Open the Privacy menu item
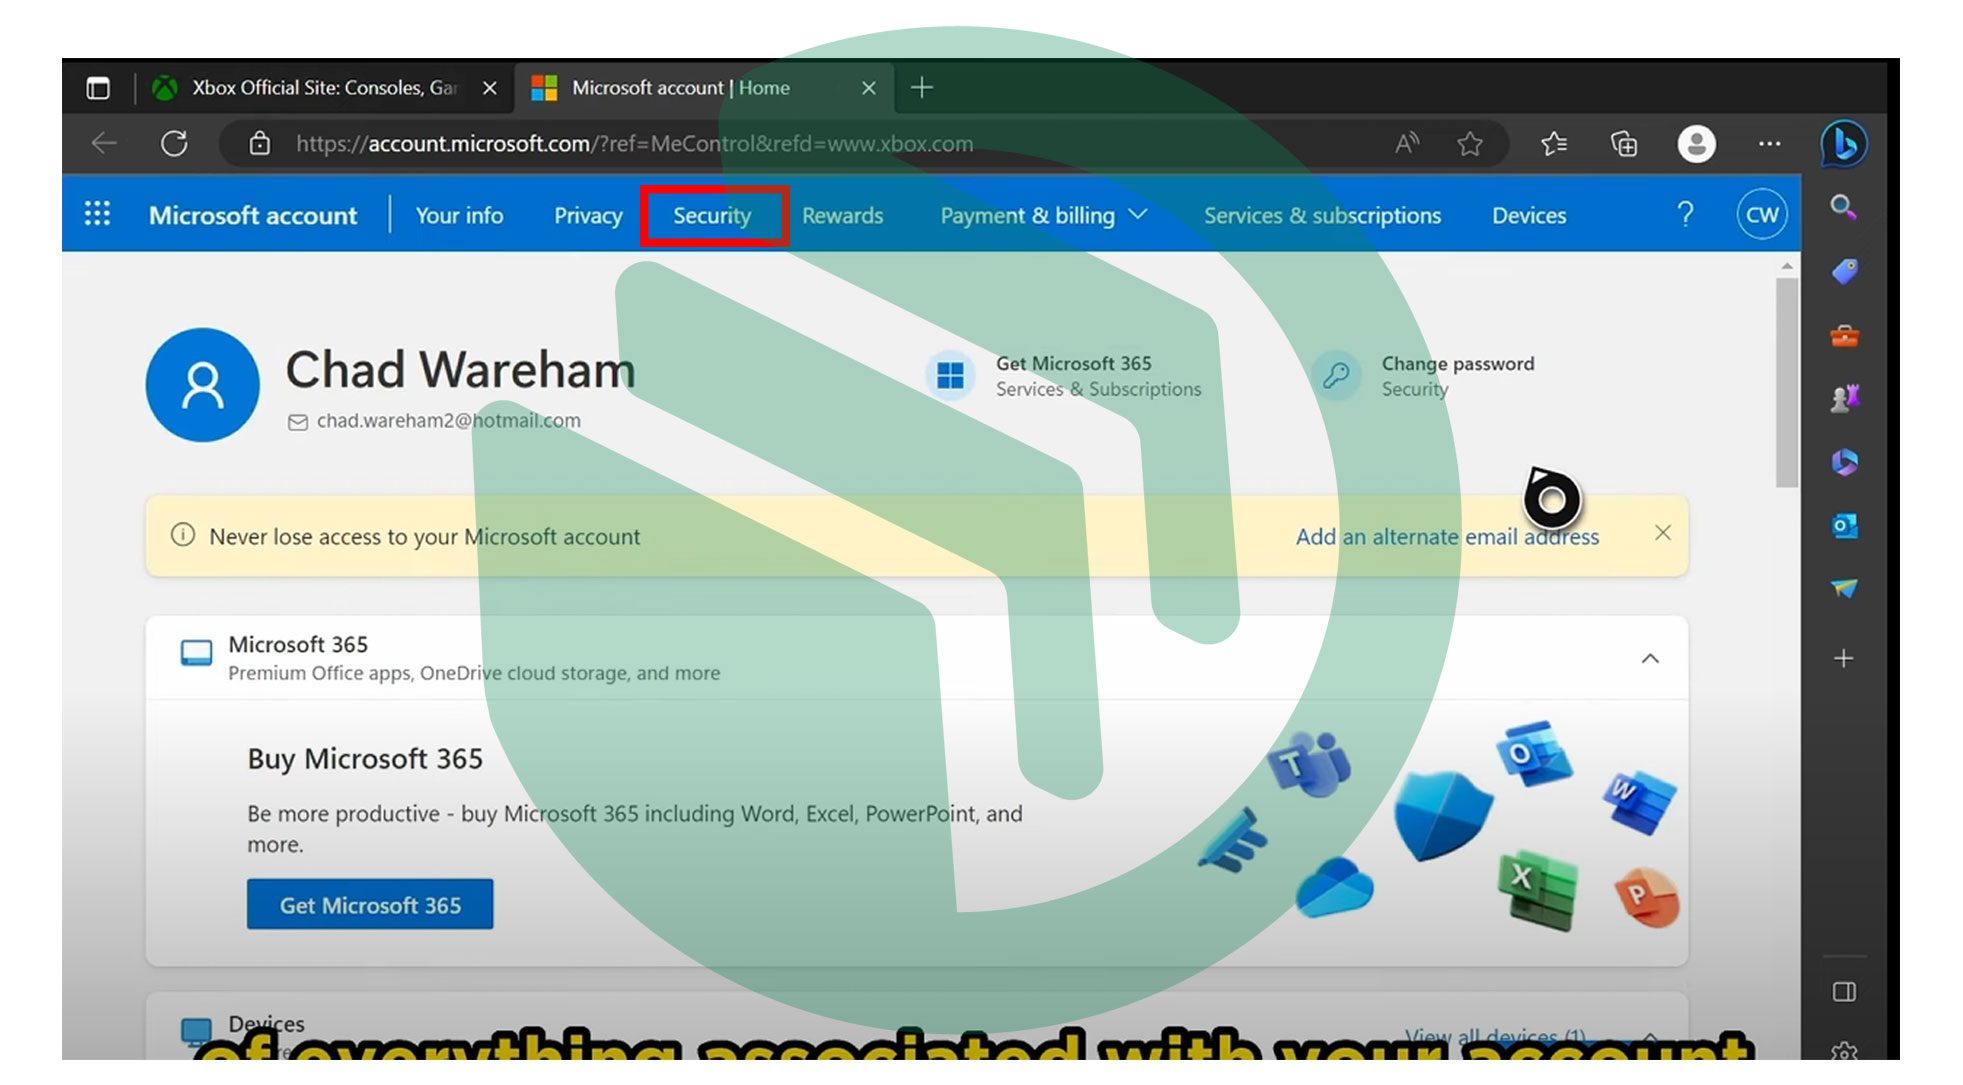The width and height of the screenshot is (1963, 1085). pos(588,216)
